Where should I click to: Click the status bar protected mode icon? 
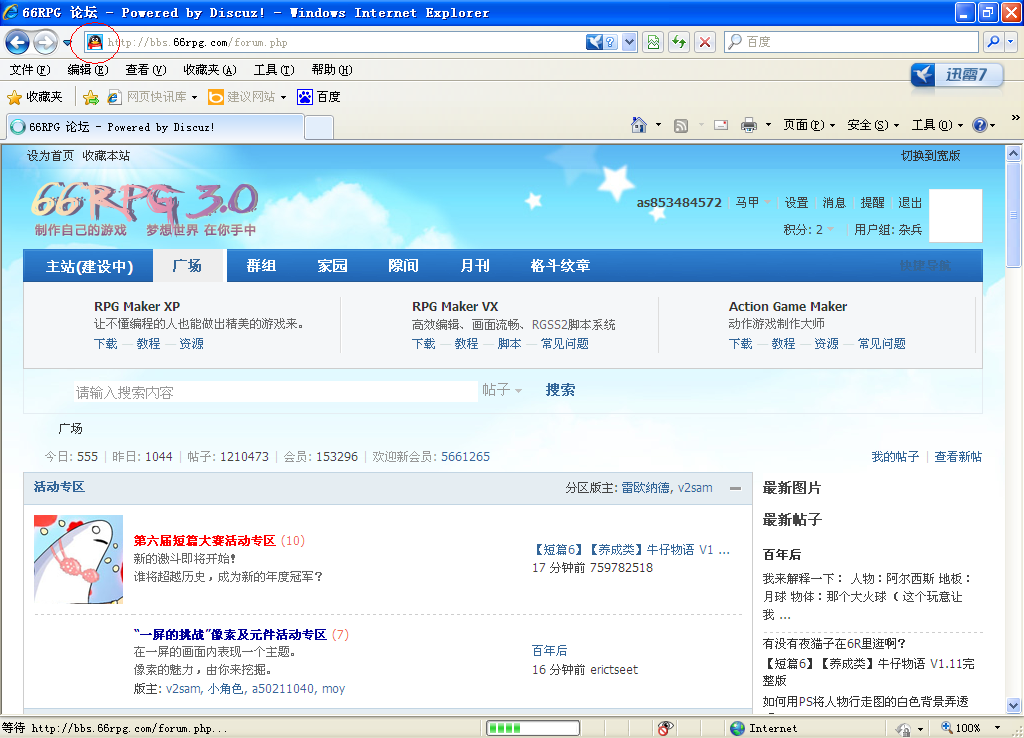pyautogui.click(x=903, y=728)
